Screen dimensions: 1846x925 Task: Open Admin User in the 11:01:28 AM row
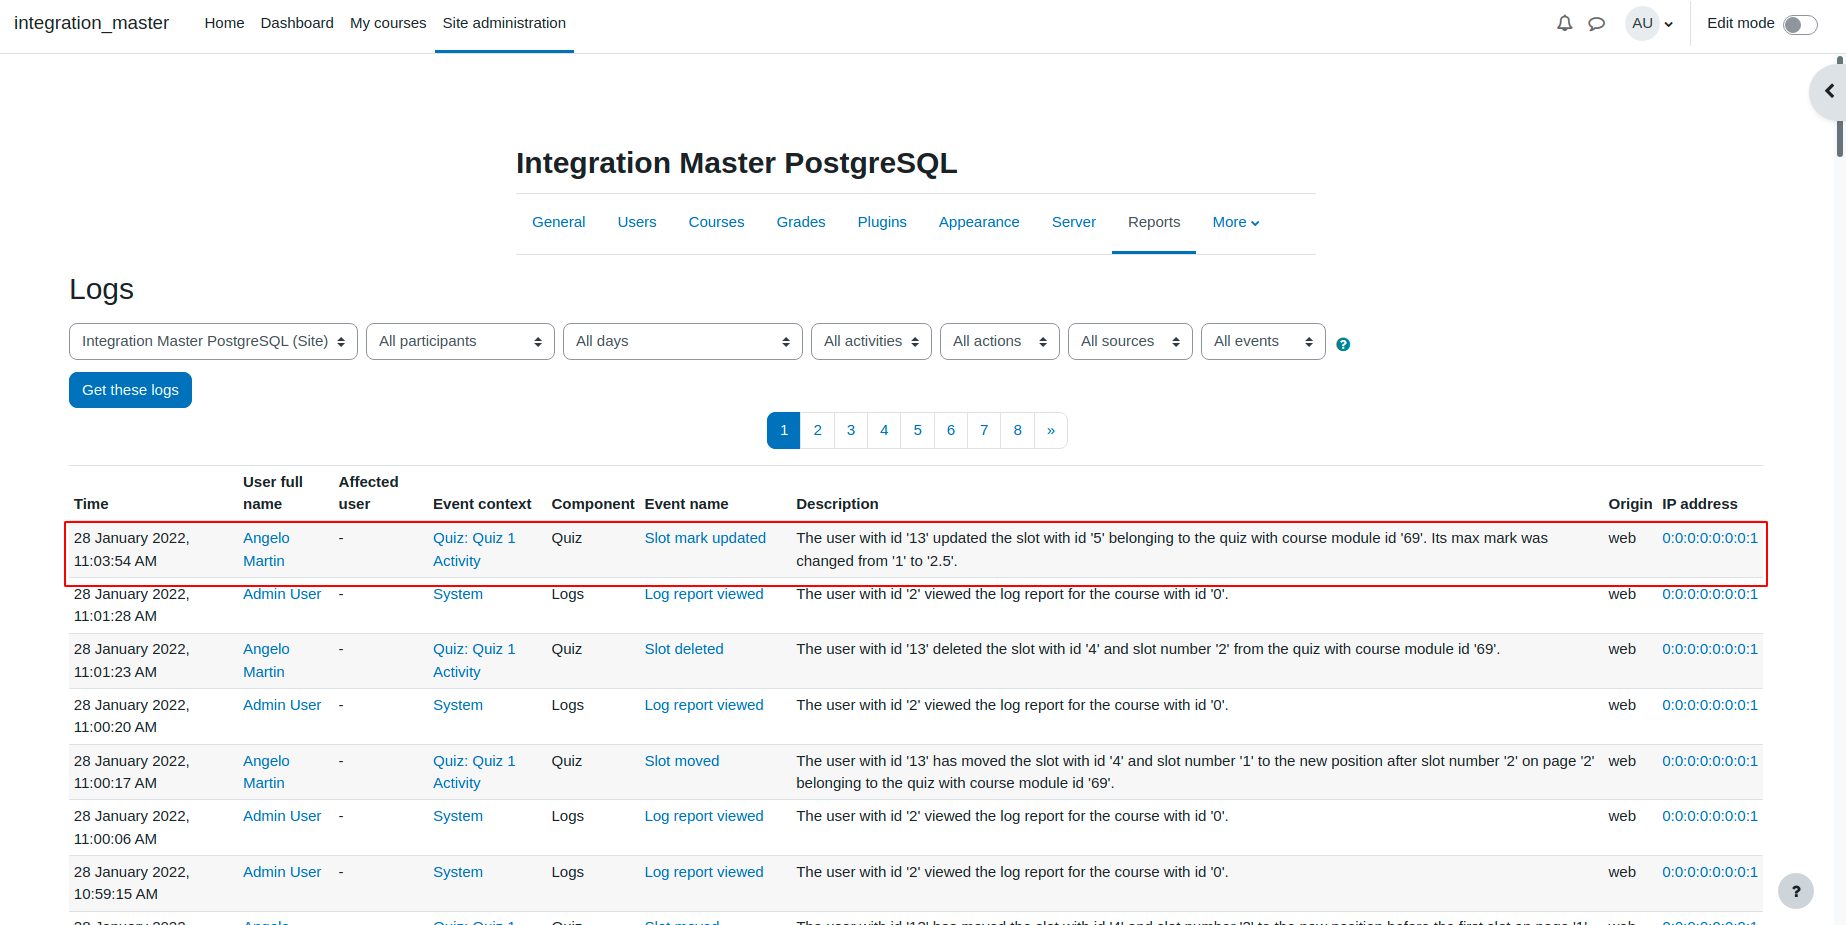click(282, 594)
